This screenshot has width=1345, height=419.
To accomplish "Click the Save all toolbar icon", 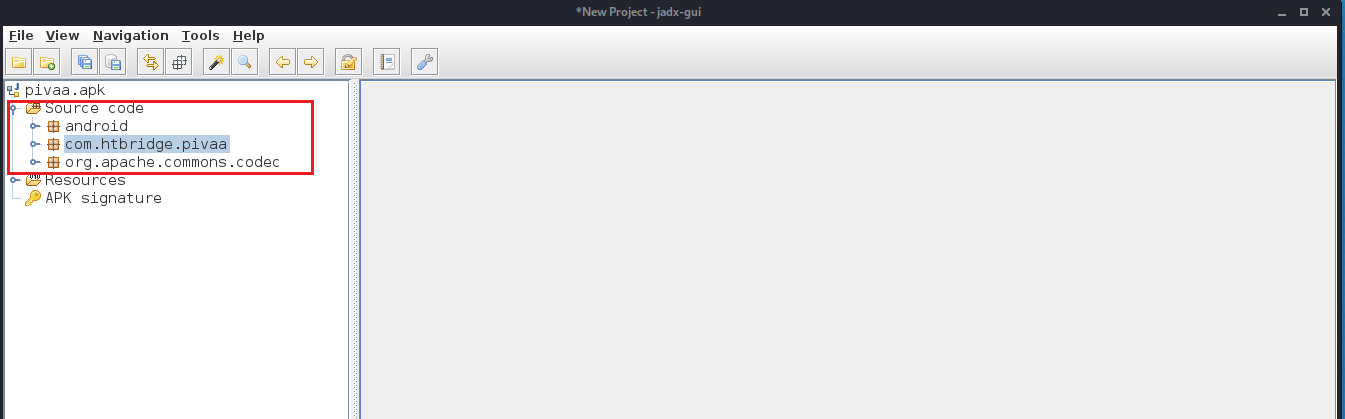I will (x=85, y=62).
